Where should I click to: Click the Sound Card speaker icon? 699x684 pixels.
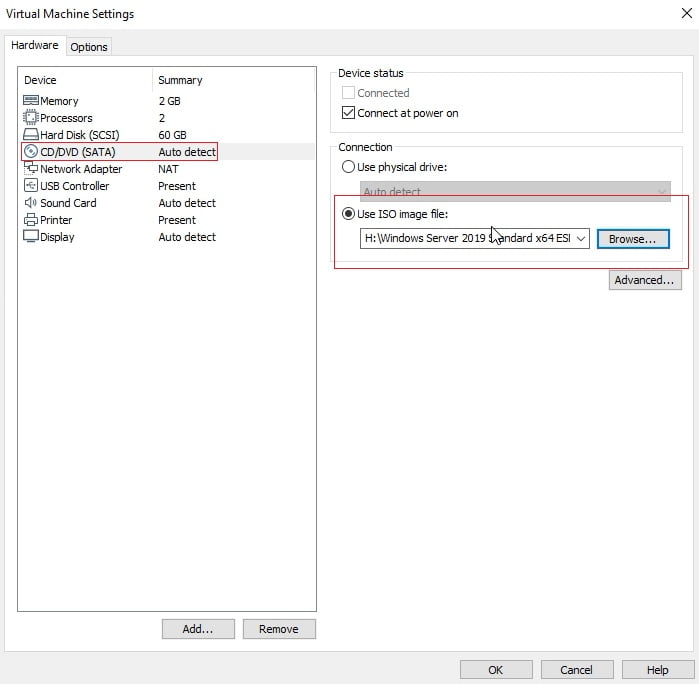click(x=31, y=202)
